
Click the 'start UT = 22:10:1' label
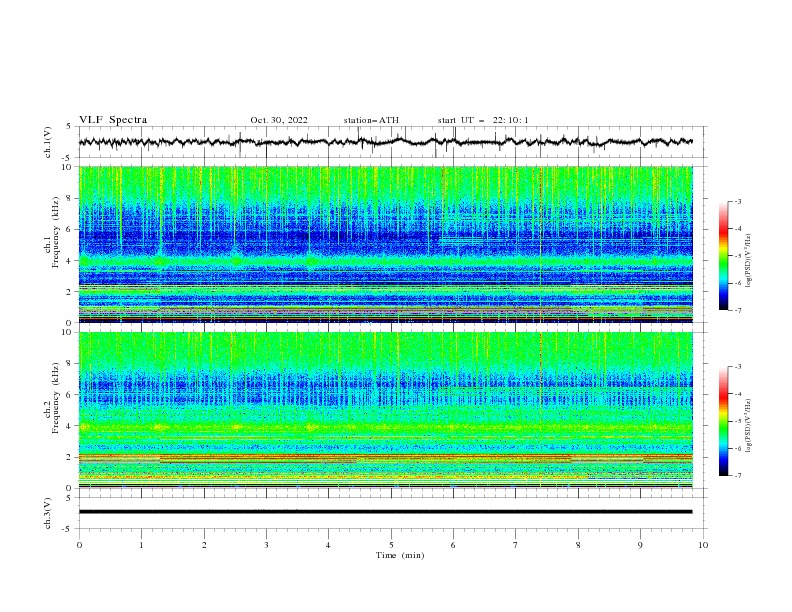point(483,120)
